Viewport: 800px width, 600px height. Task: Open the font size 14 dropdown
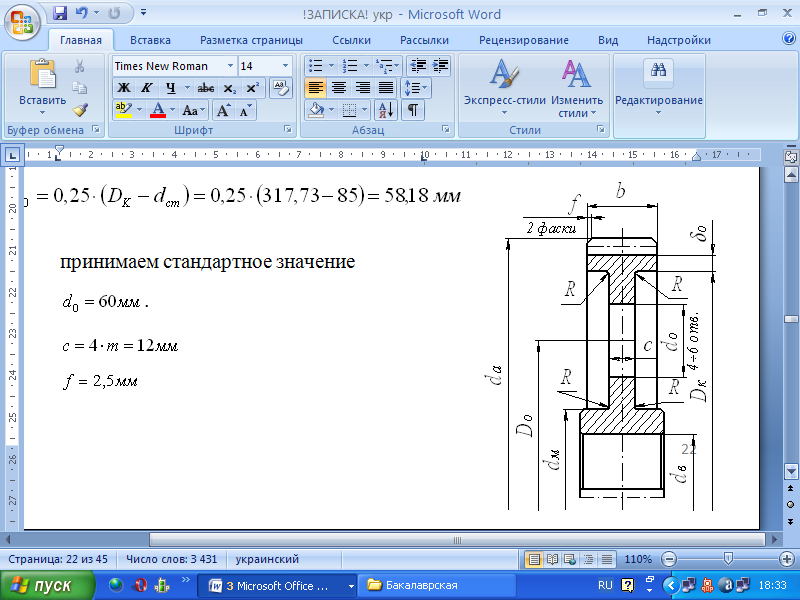click(x=285, y=66)
